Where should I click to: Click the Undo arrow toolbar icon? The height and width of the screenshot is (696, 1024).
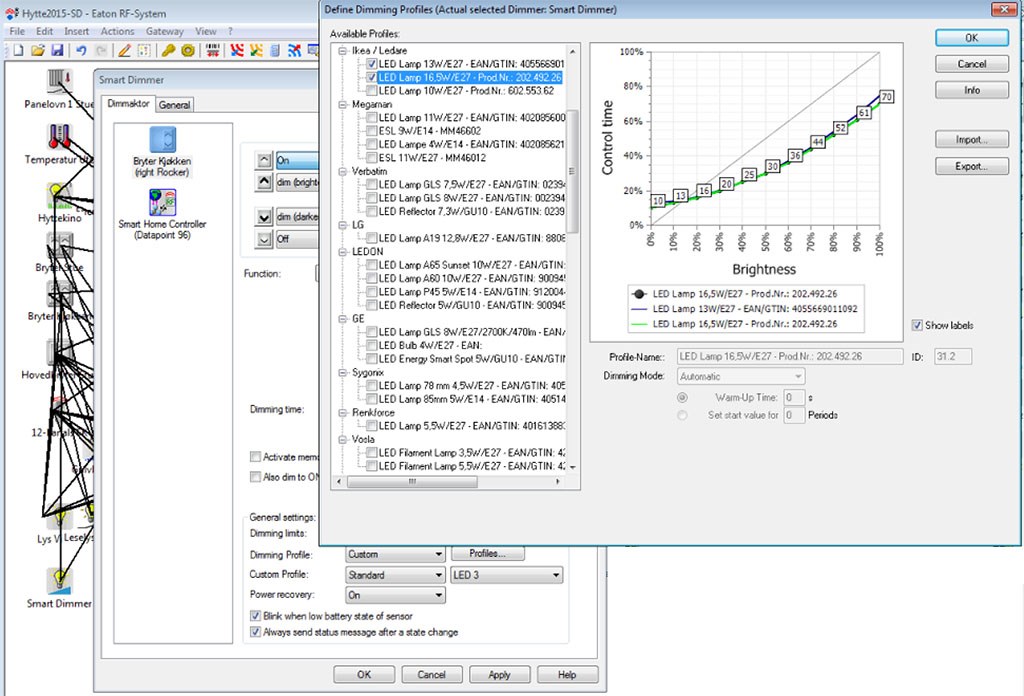[x=81, y=51]
